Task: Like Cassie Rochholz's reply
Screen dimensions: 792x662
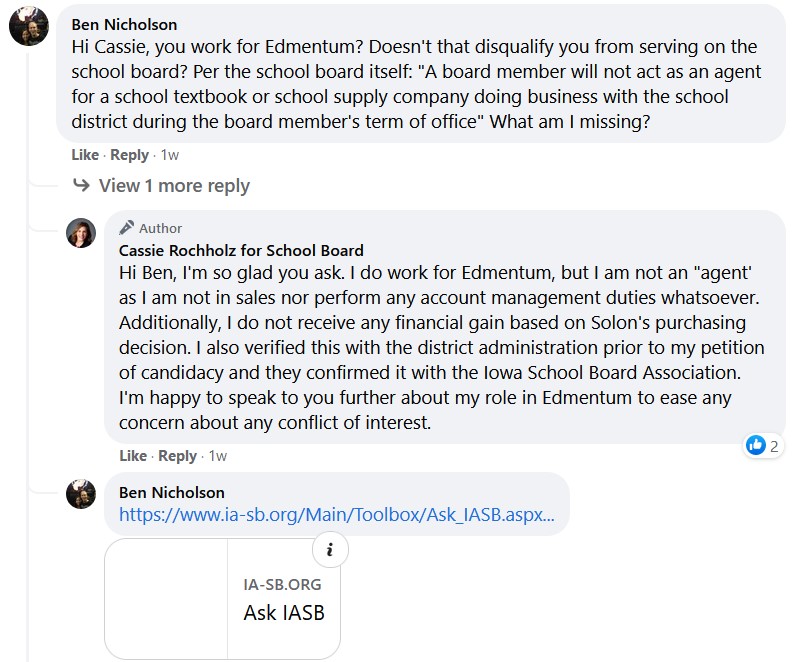Action: click(133, 456)
